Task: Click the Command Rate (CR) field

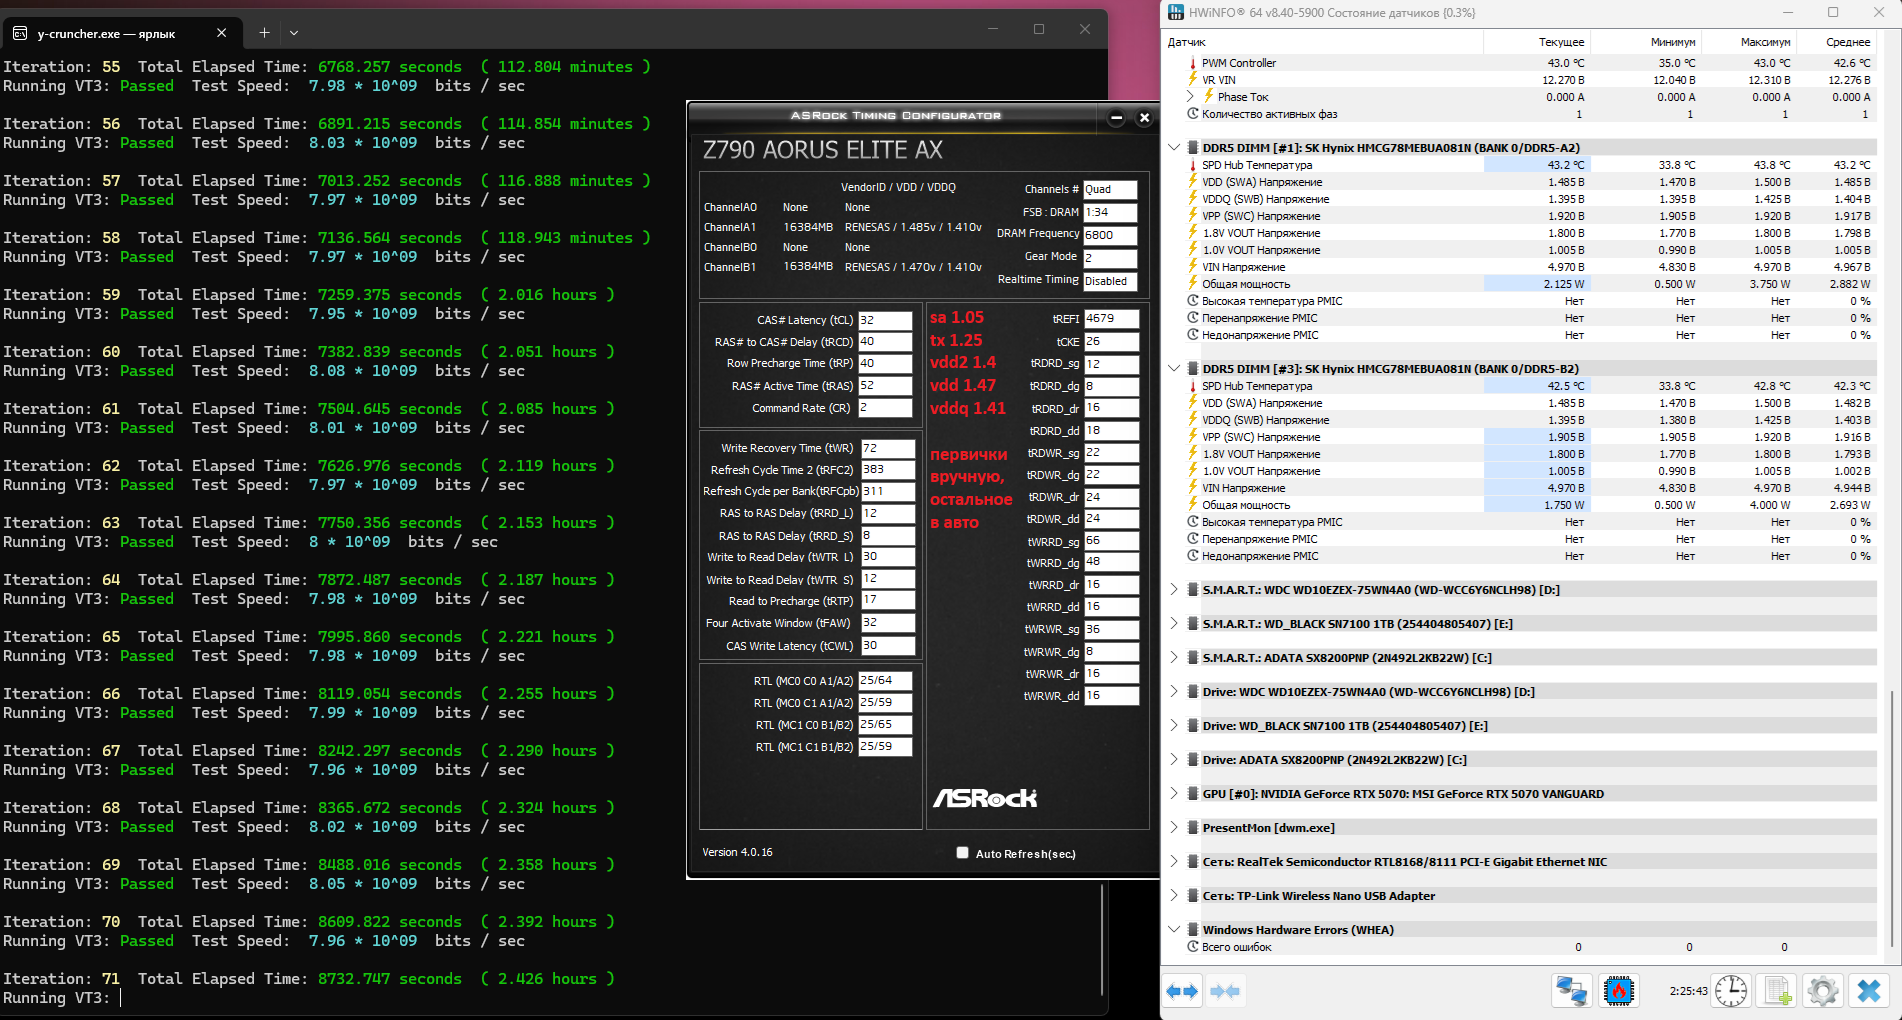Action: [885, 408]
